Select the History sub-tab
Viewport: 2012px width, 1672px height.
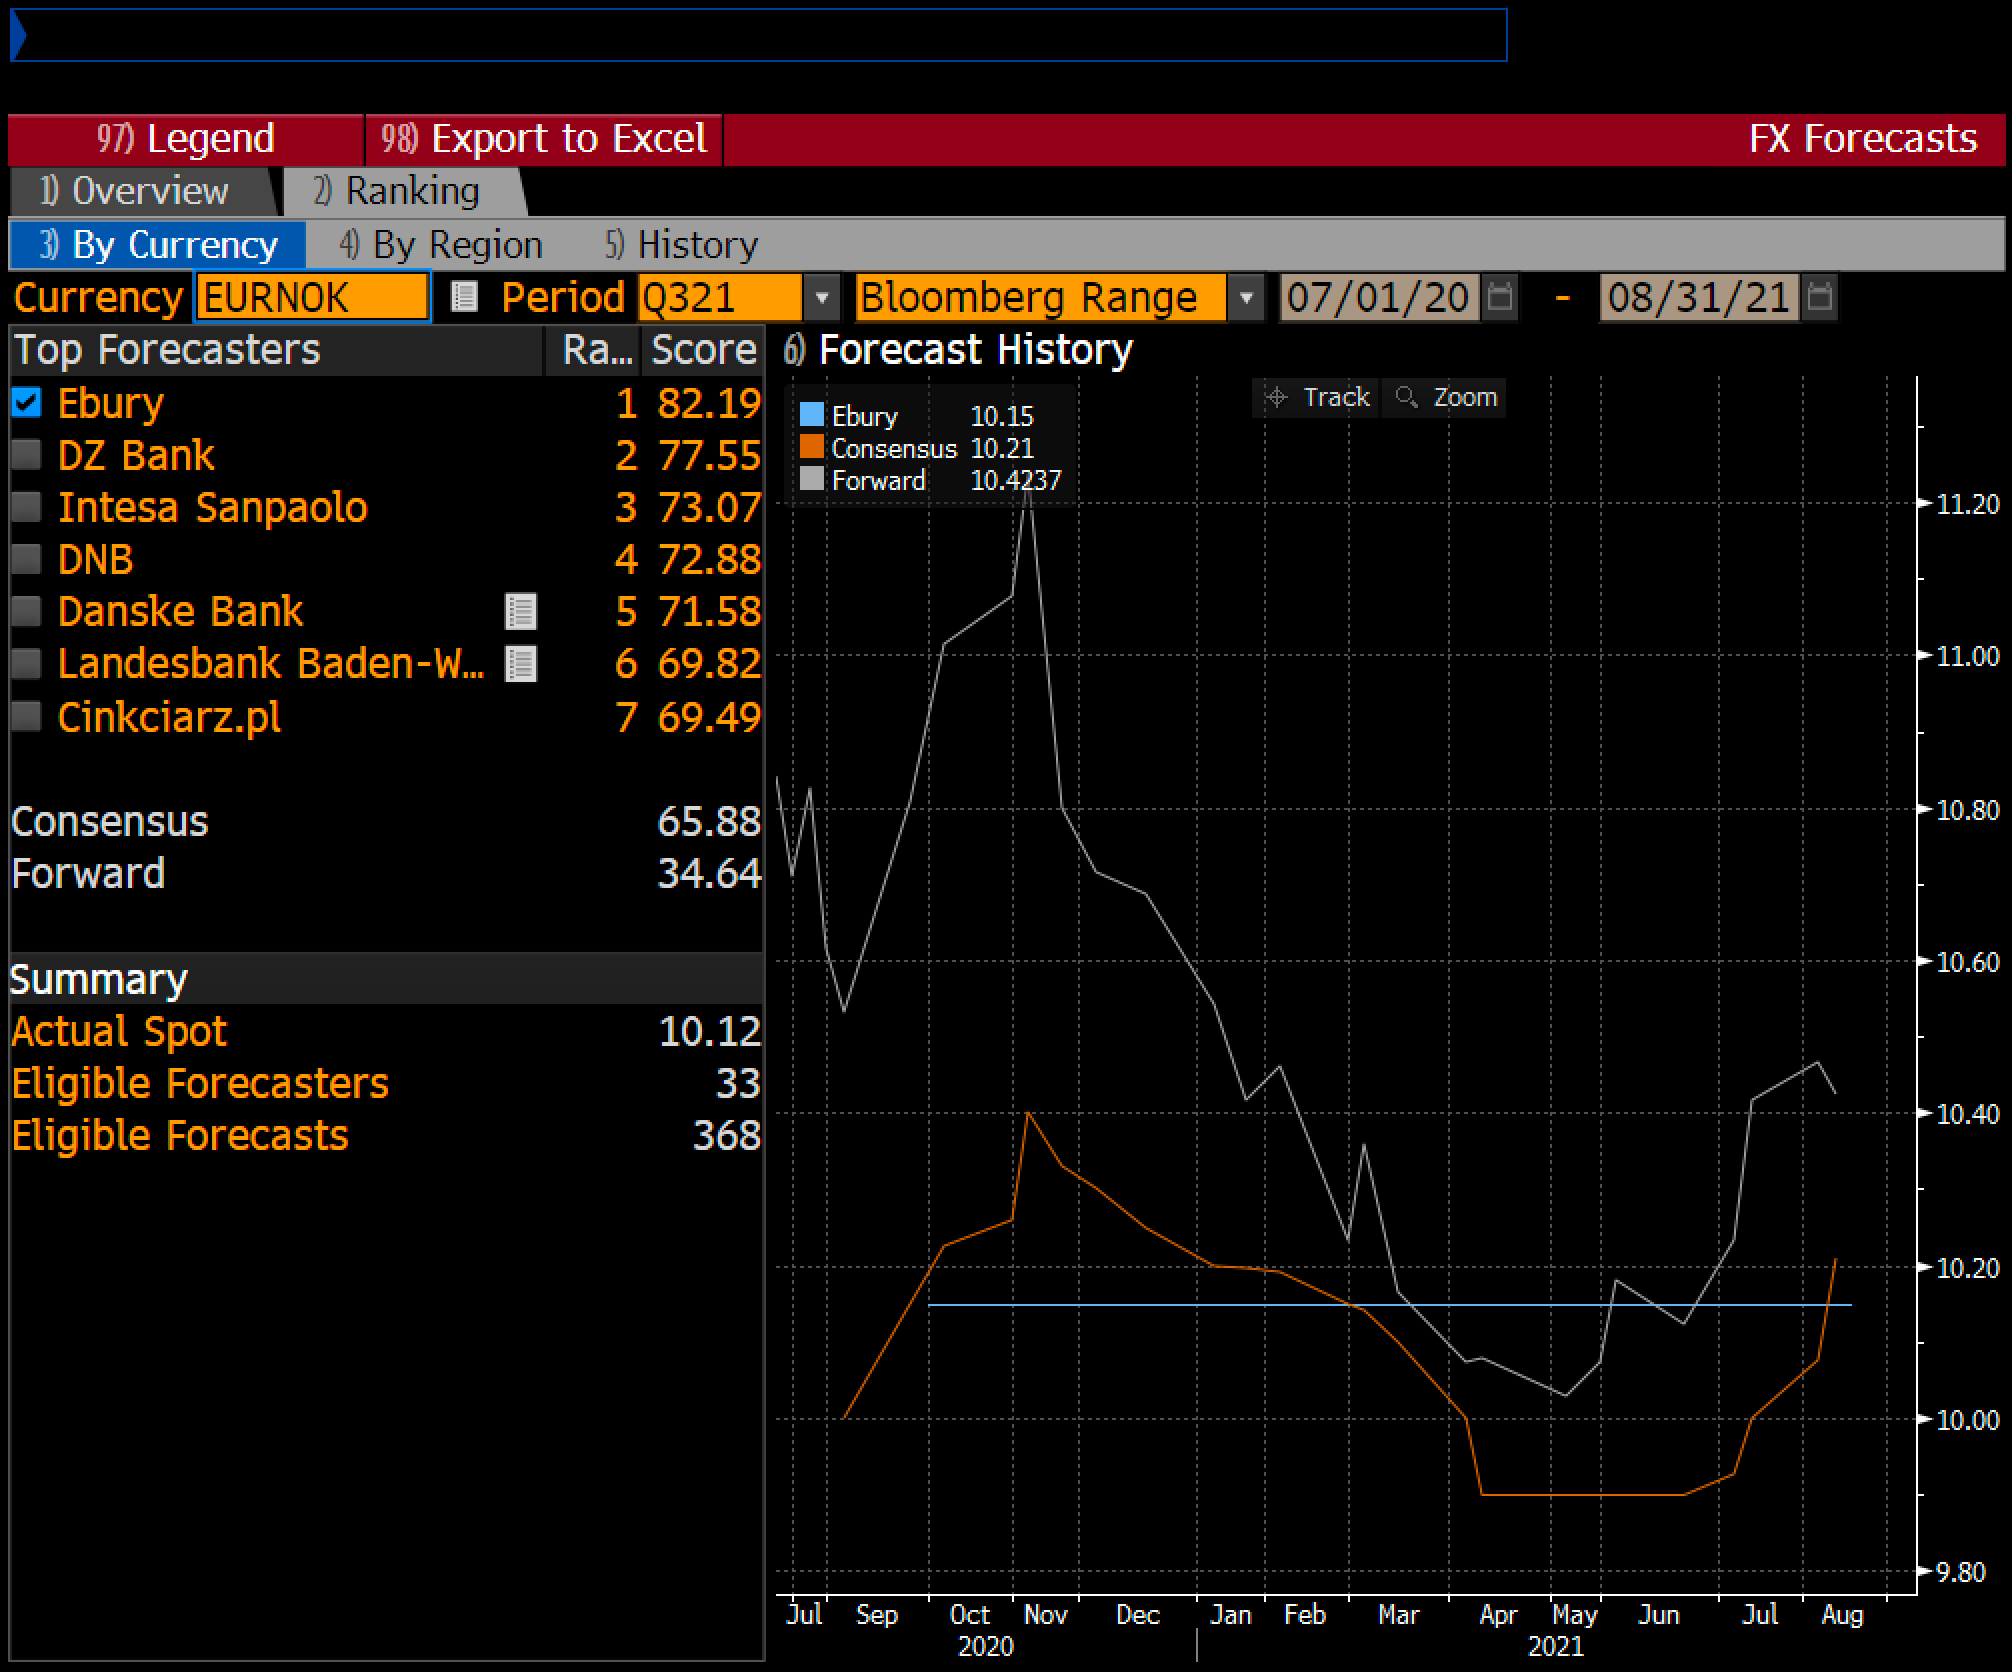pyautogui.click(x=681, y=245)
